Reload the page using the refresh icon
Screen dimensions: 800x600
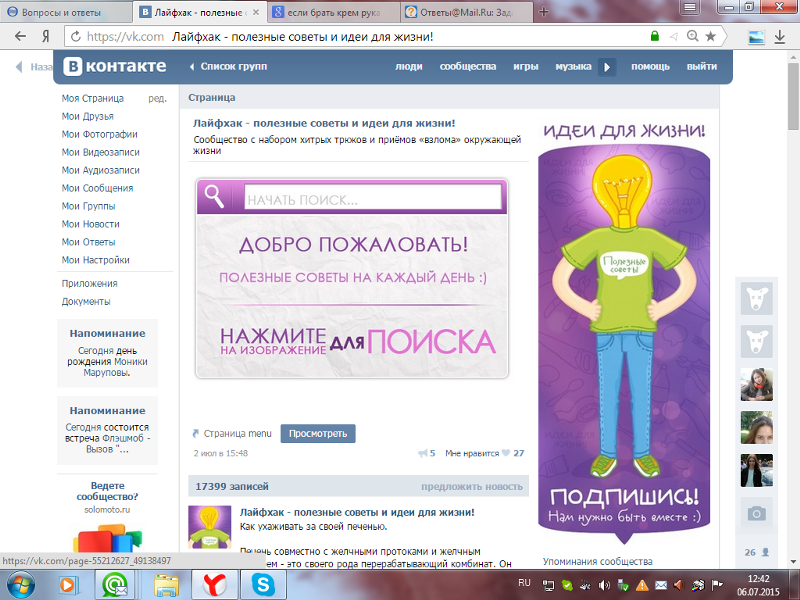pyautogui.click(x=76, y=36)
